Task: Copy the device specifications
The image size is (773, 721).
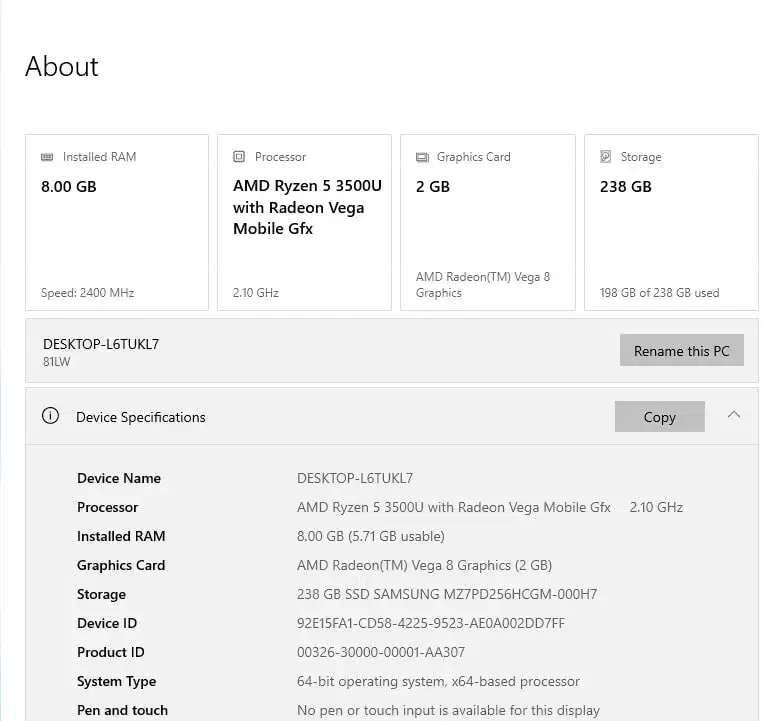Action: [x=659, y=417]
